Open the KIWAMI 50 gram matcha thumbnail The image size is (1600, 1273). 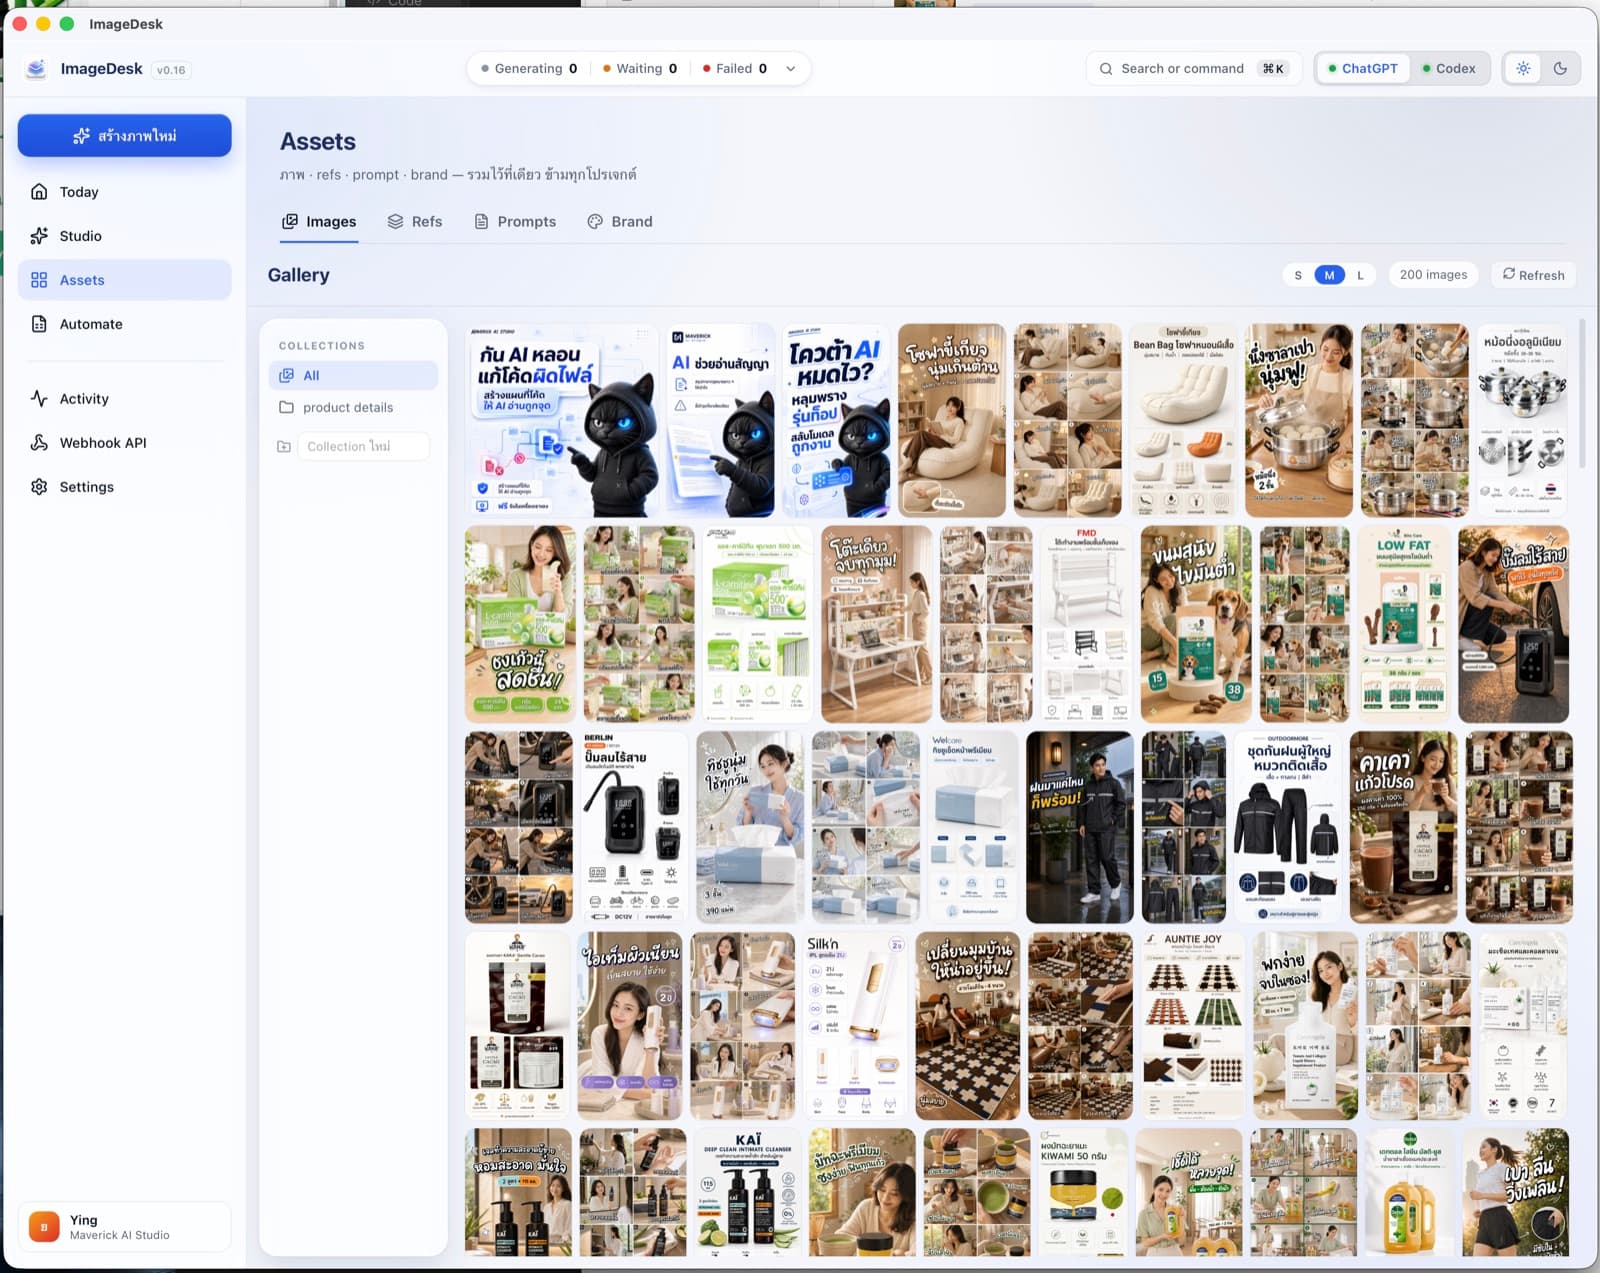click(1081, 1192)
